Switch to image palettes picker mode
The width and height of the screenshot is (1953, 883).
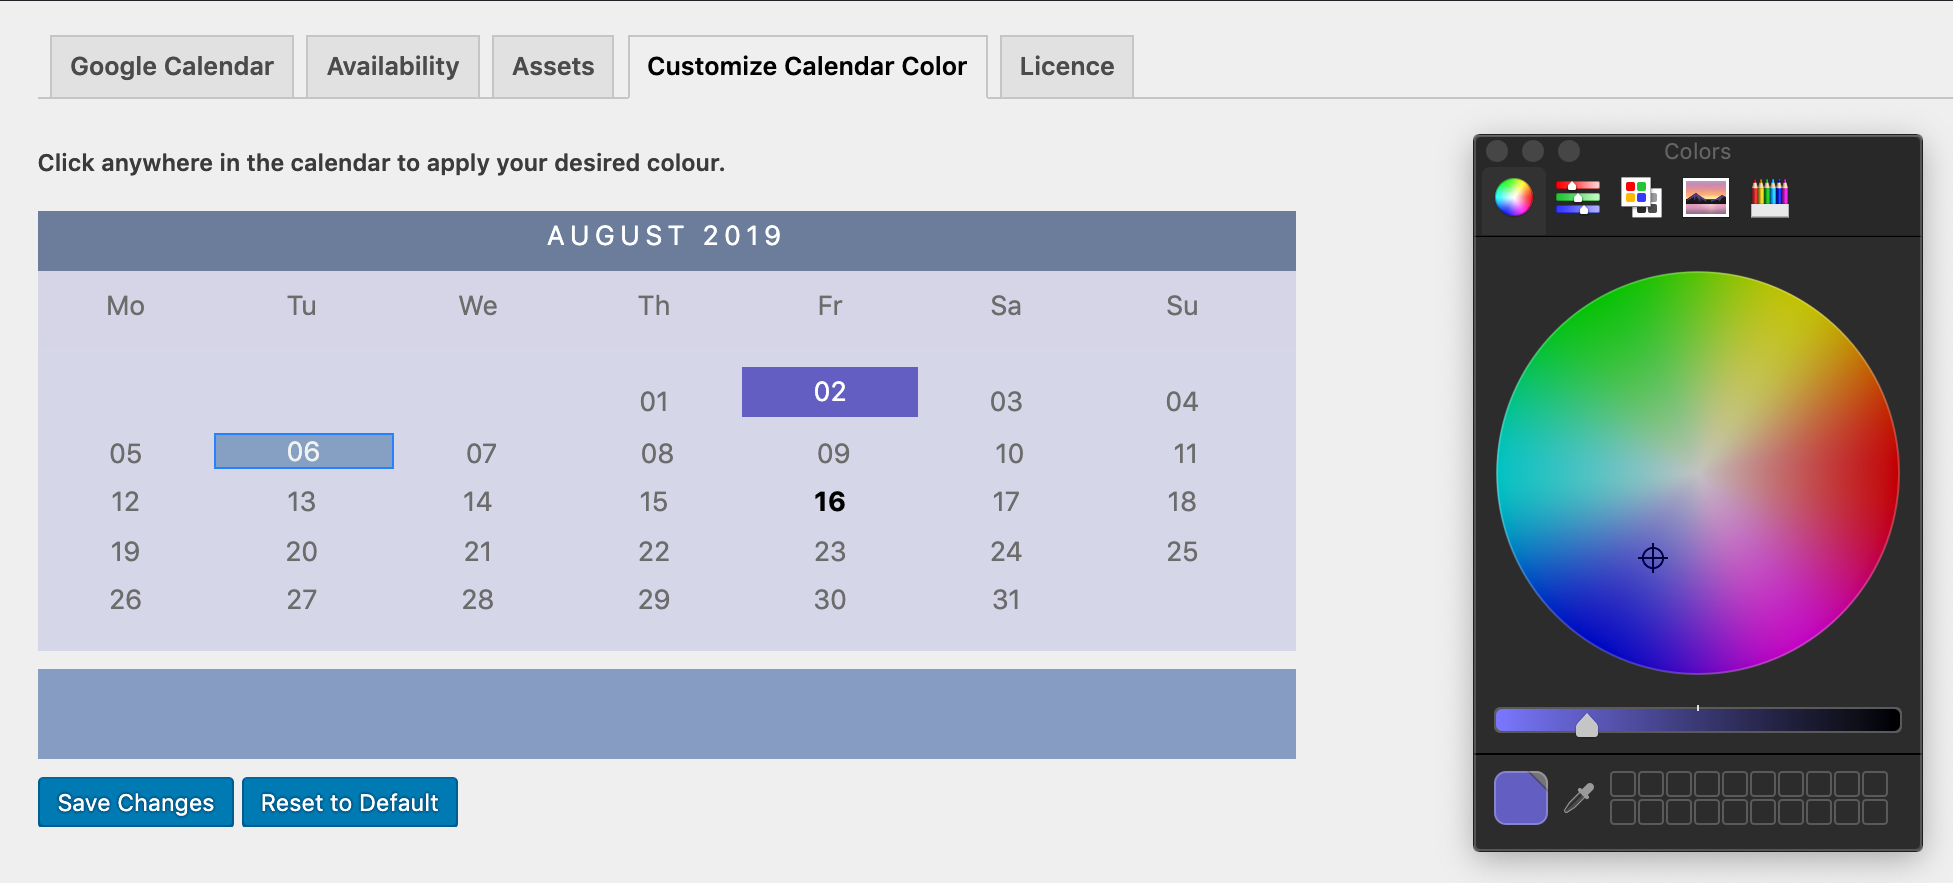click(1705, 197)
